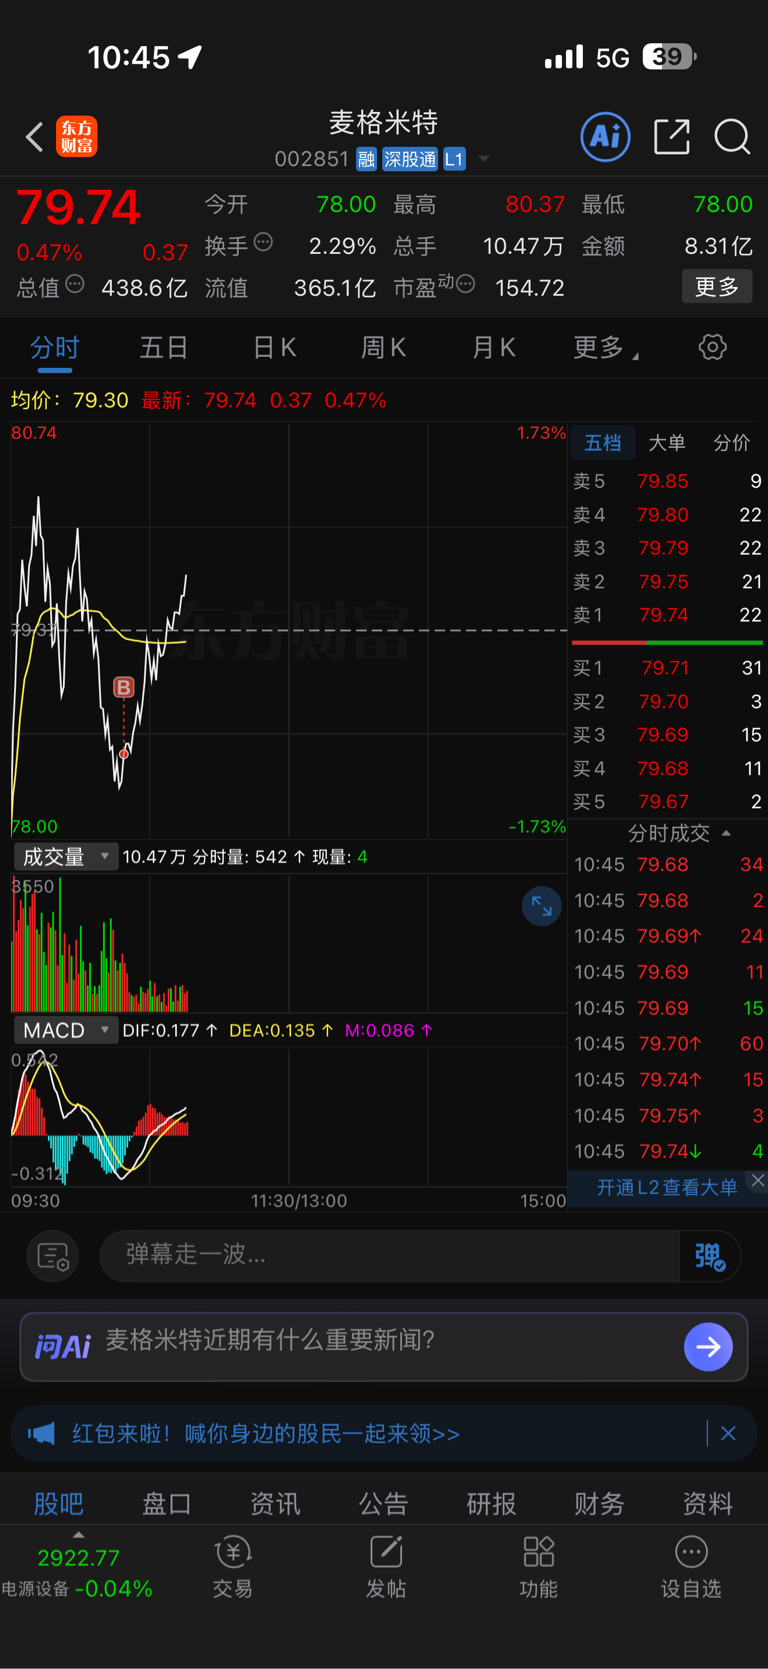
Task: Tap info icon beside 市盈
Action: [465, 285]
